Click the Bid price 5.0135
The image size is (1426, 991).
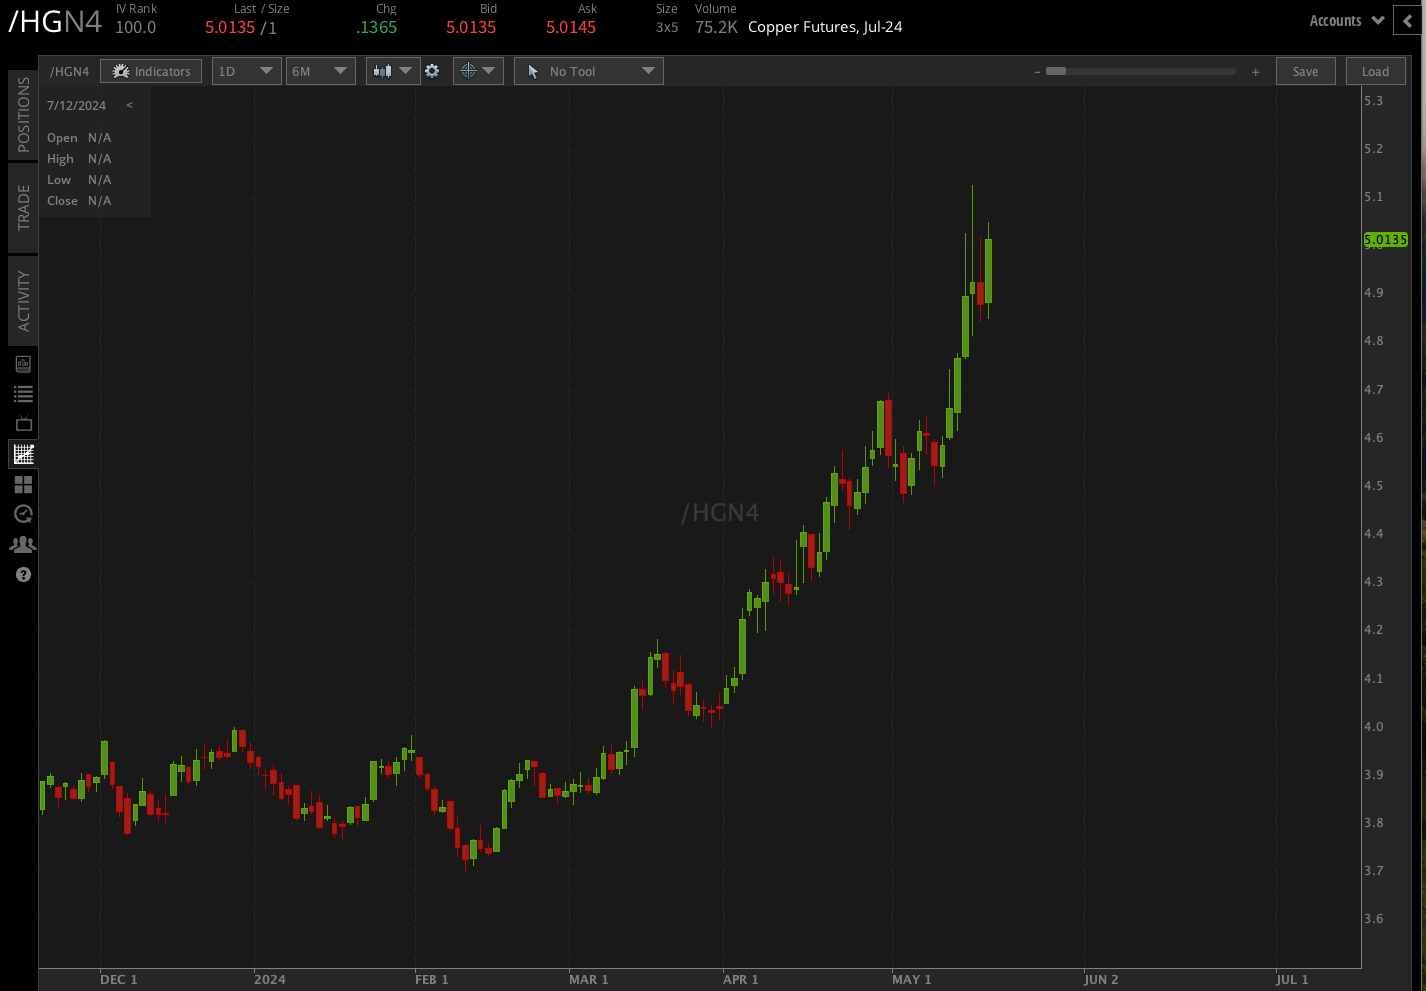pos(471,27)
